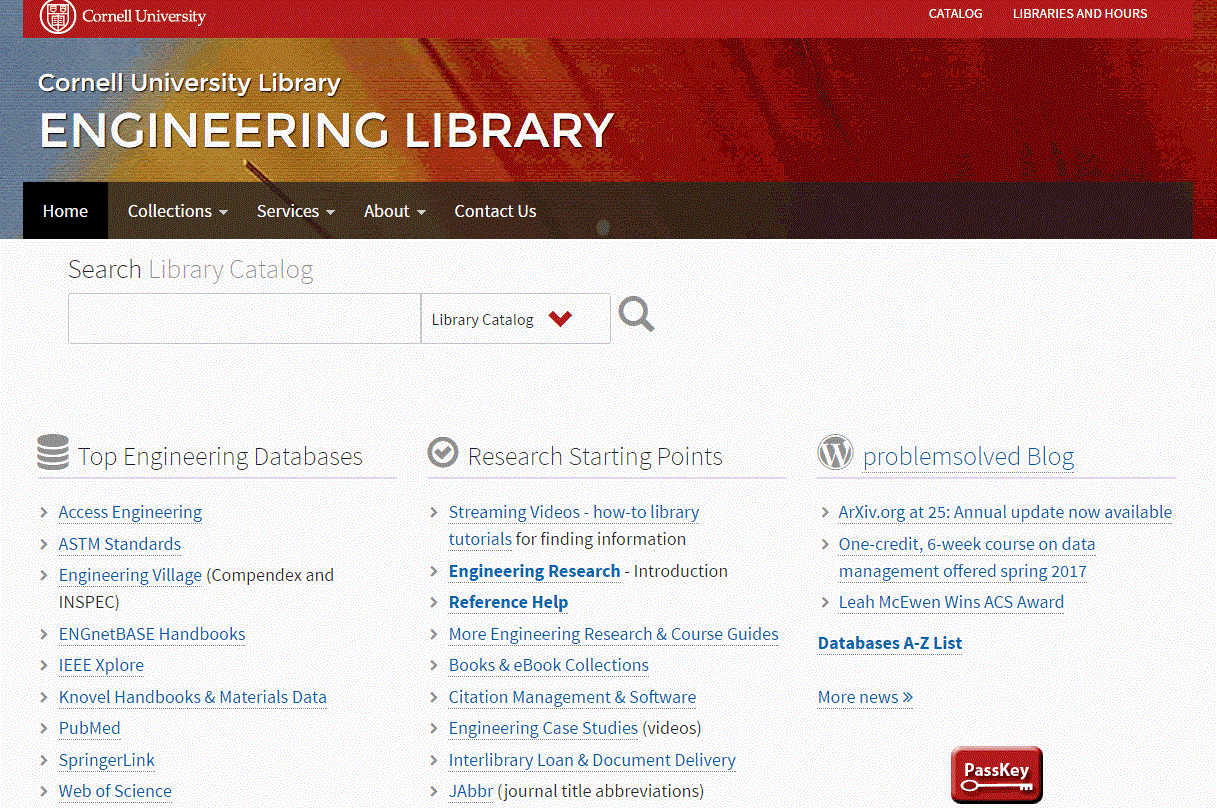Open the Collections dropdown menu
1217x808 pixels.
pos(171,211)
